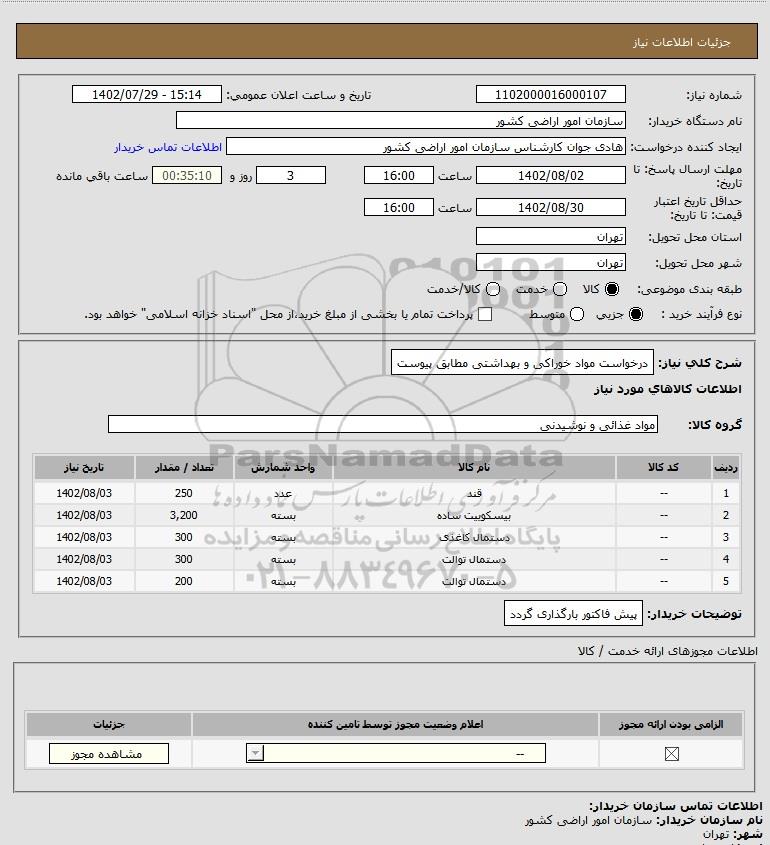Viewport: 770px width, 845px height.
Task: Click the نام کالا column header
Action: coord(474,467)
